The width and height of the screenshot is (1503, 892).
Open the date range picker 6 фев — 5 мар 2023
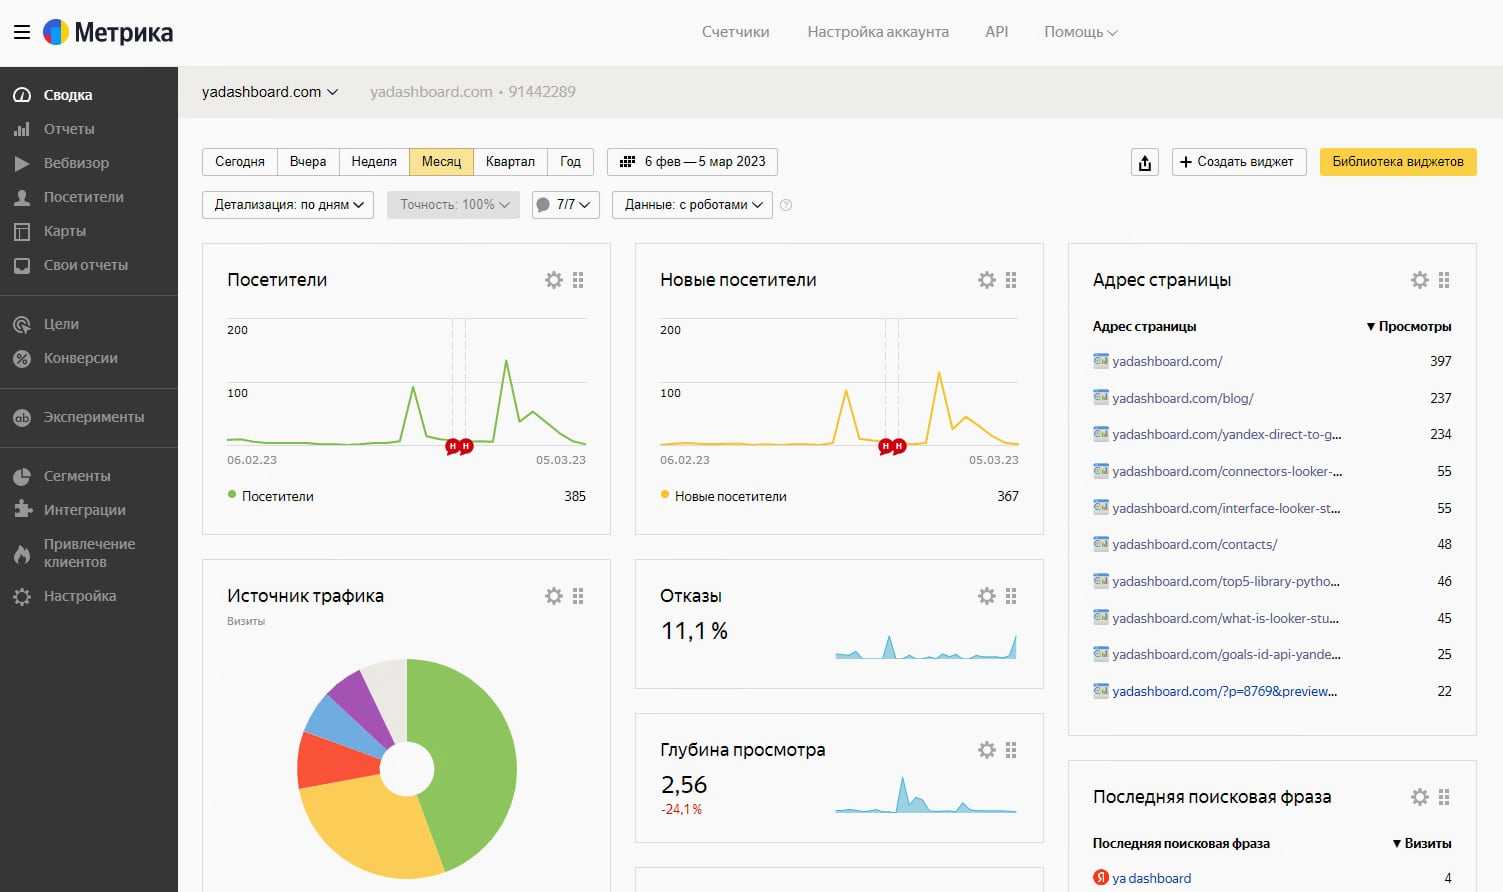(692, 162)
